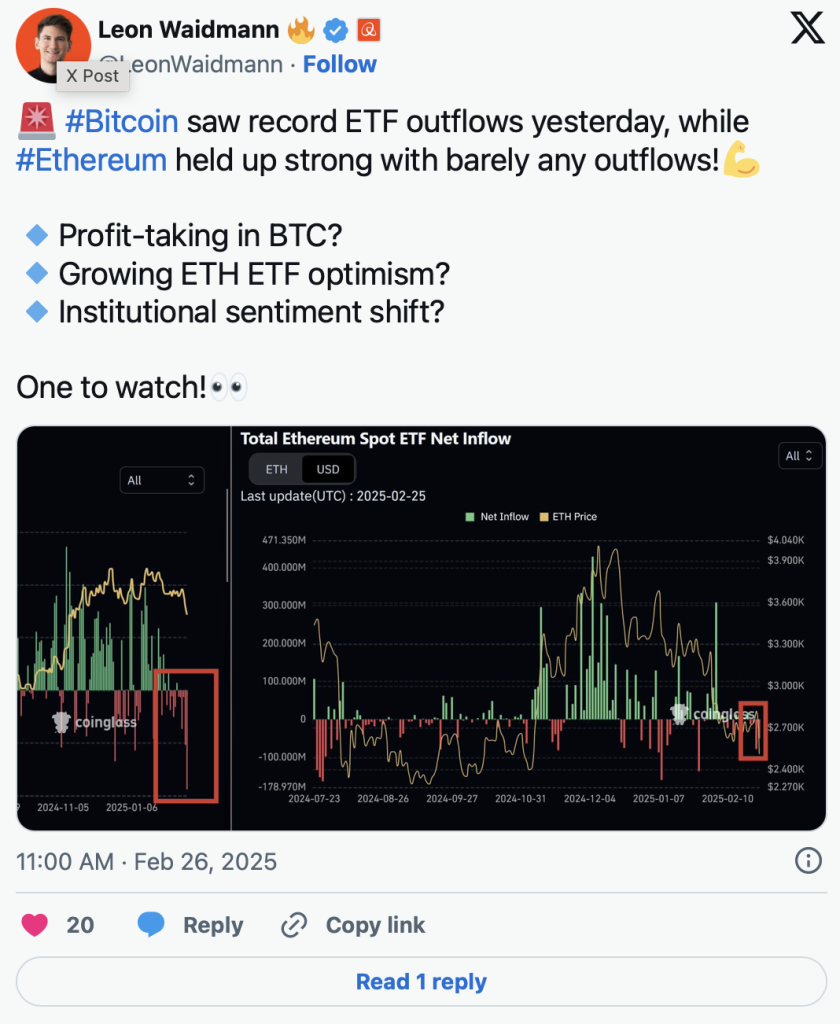This screenshot has width=840, height=1024.
Task: Open the #Bitcoin hashtag link
Action: (x=121, y=121)
